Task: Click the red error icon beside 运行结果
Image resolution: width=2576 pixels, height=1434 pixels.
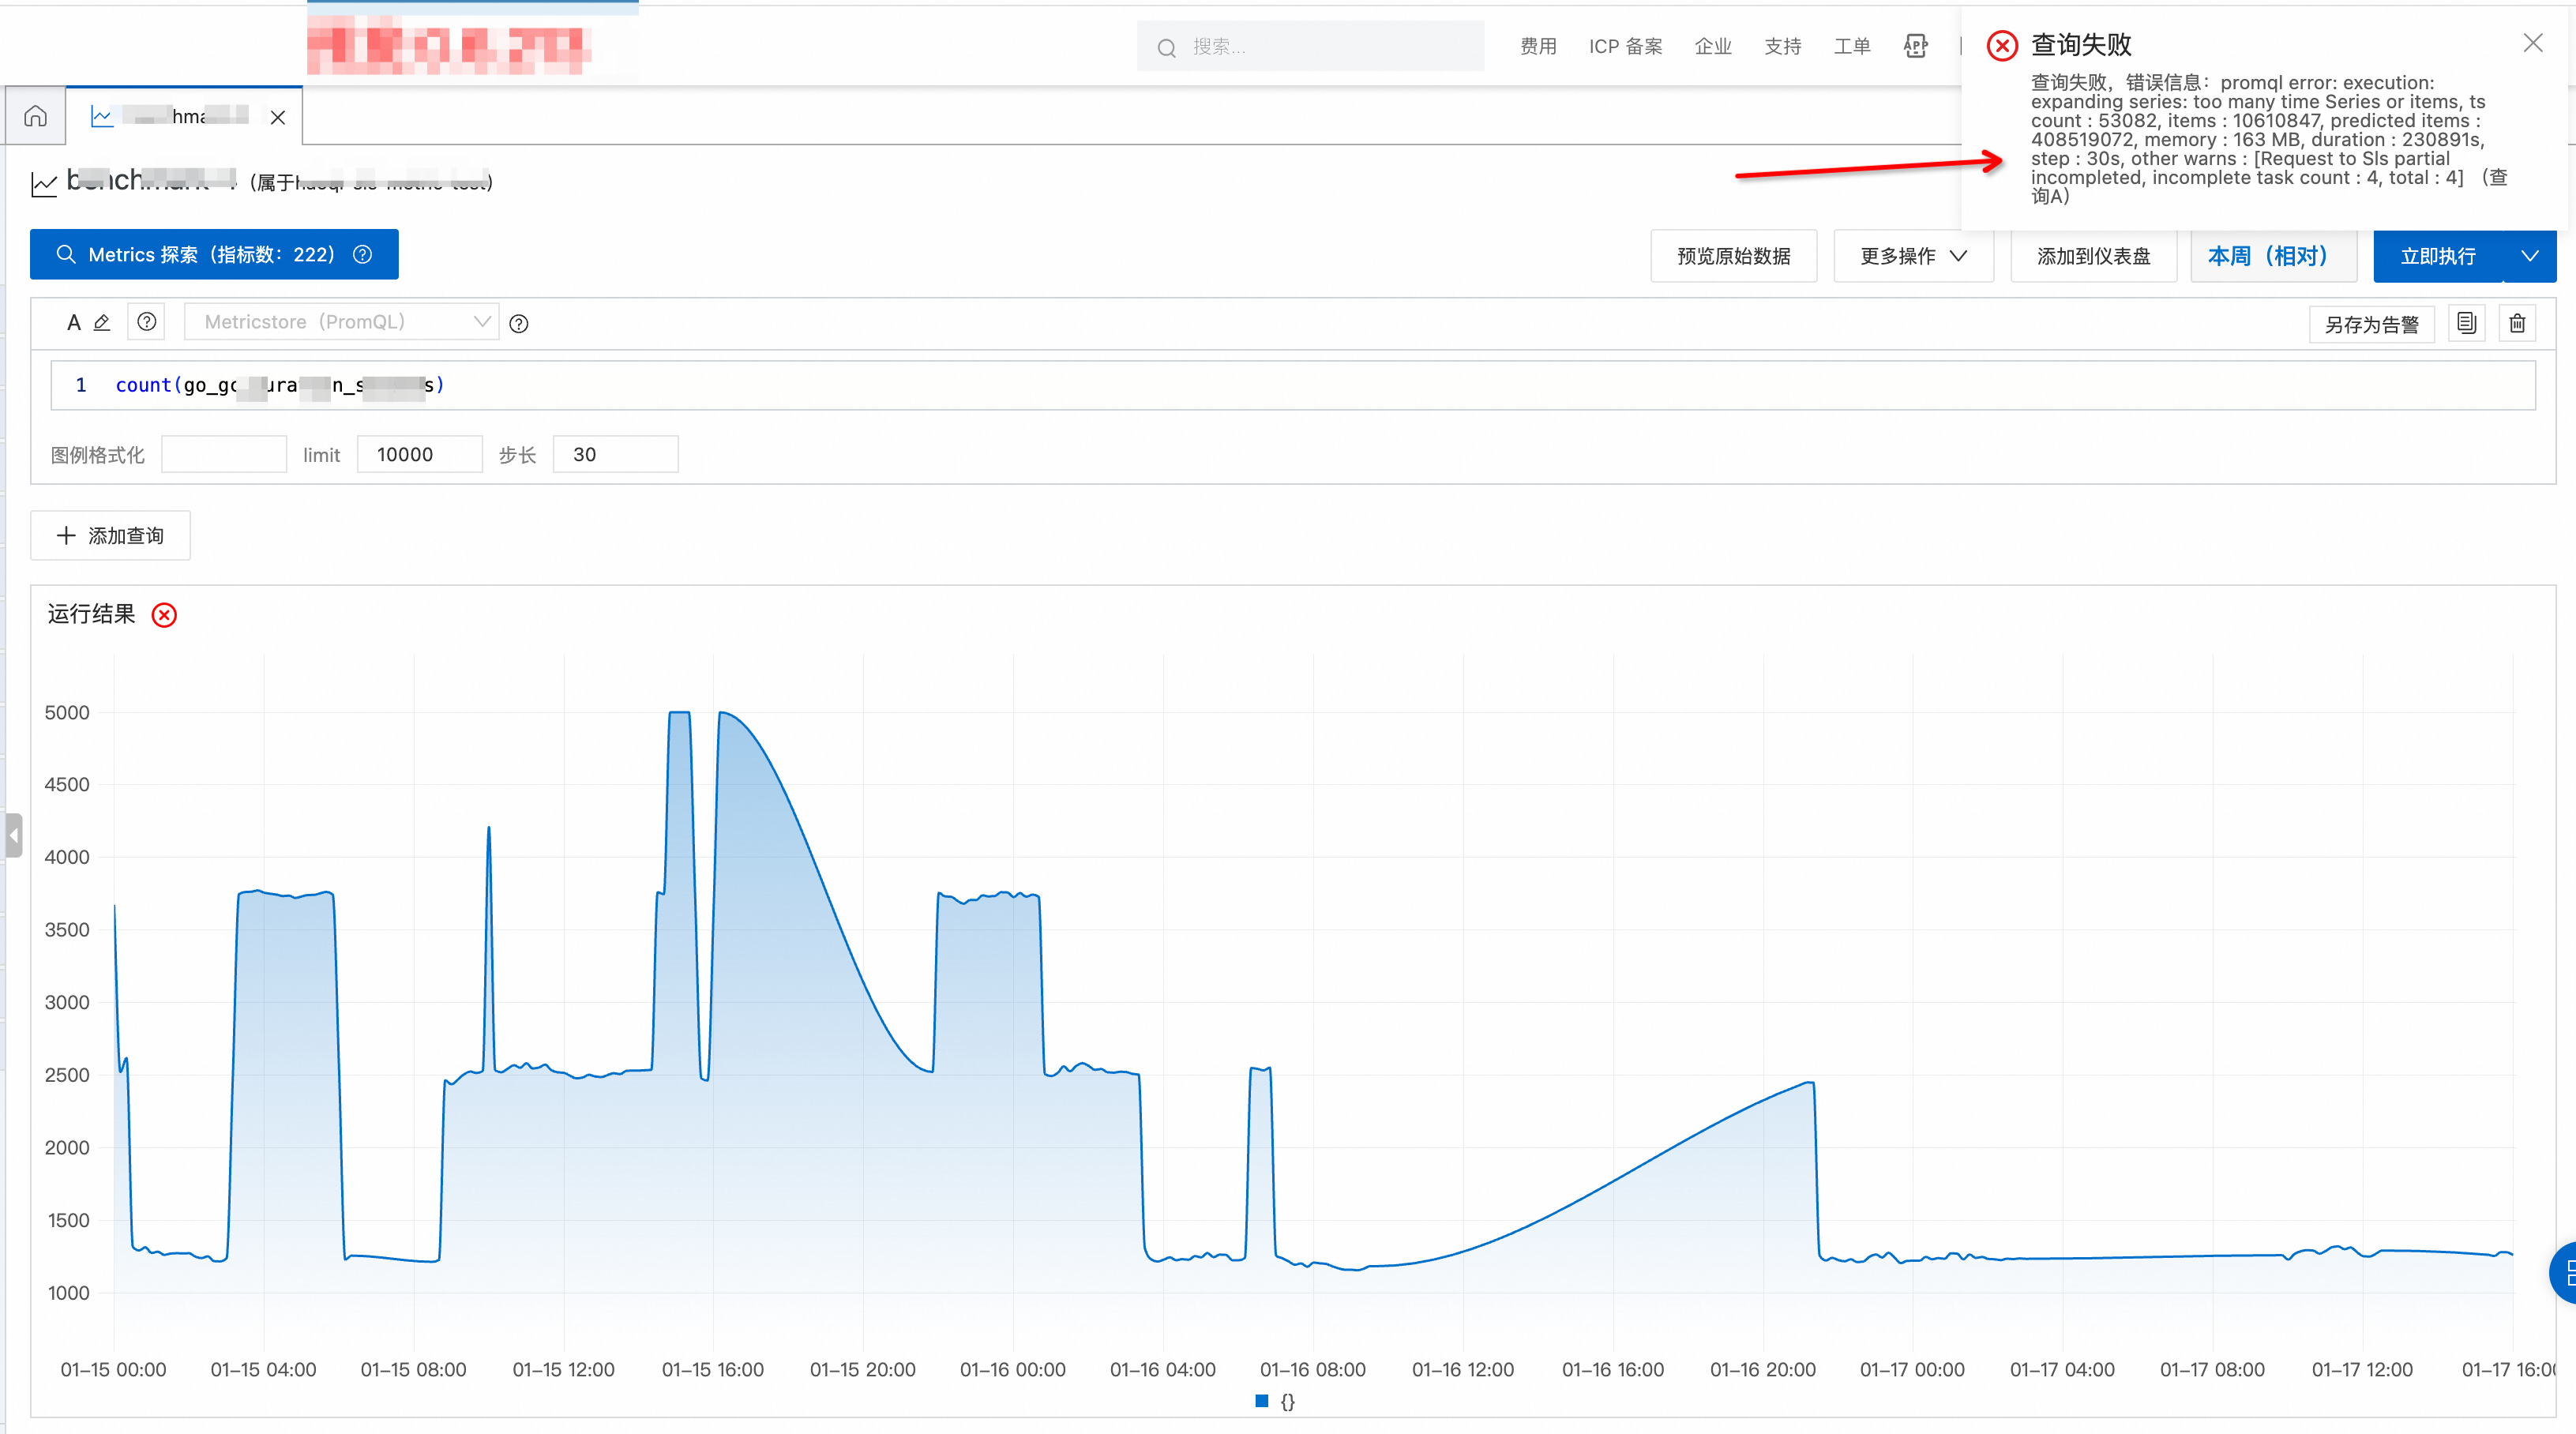Action: [164, 614]
